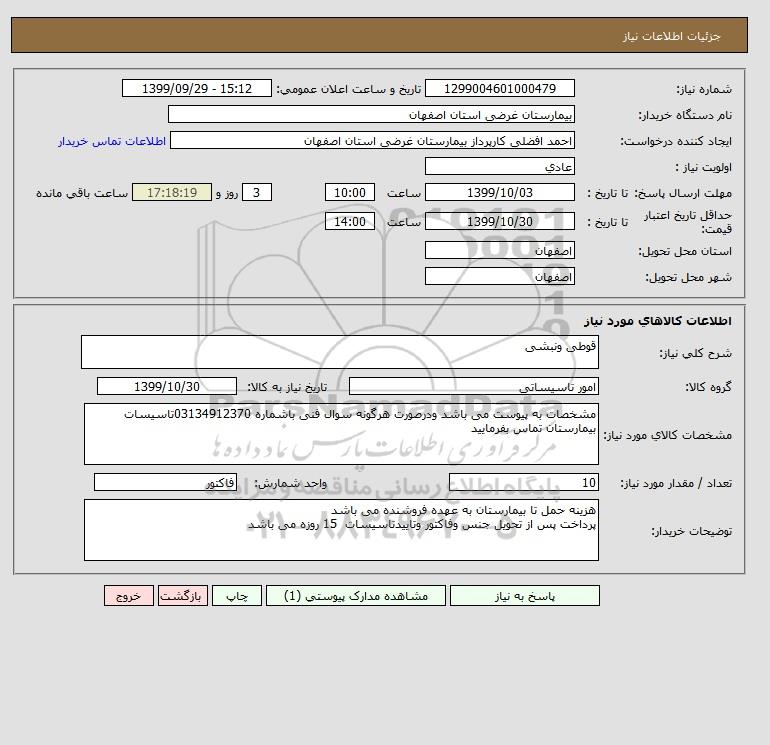Click the شرح کلی نیاز label

pos(695,353)
